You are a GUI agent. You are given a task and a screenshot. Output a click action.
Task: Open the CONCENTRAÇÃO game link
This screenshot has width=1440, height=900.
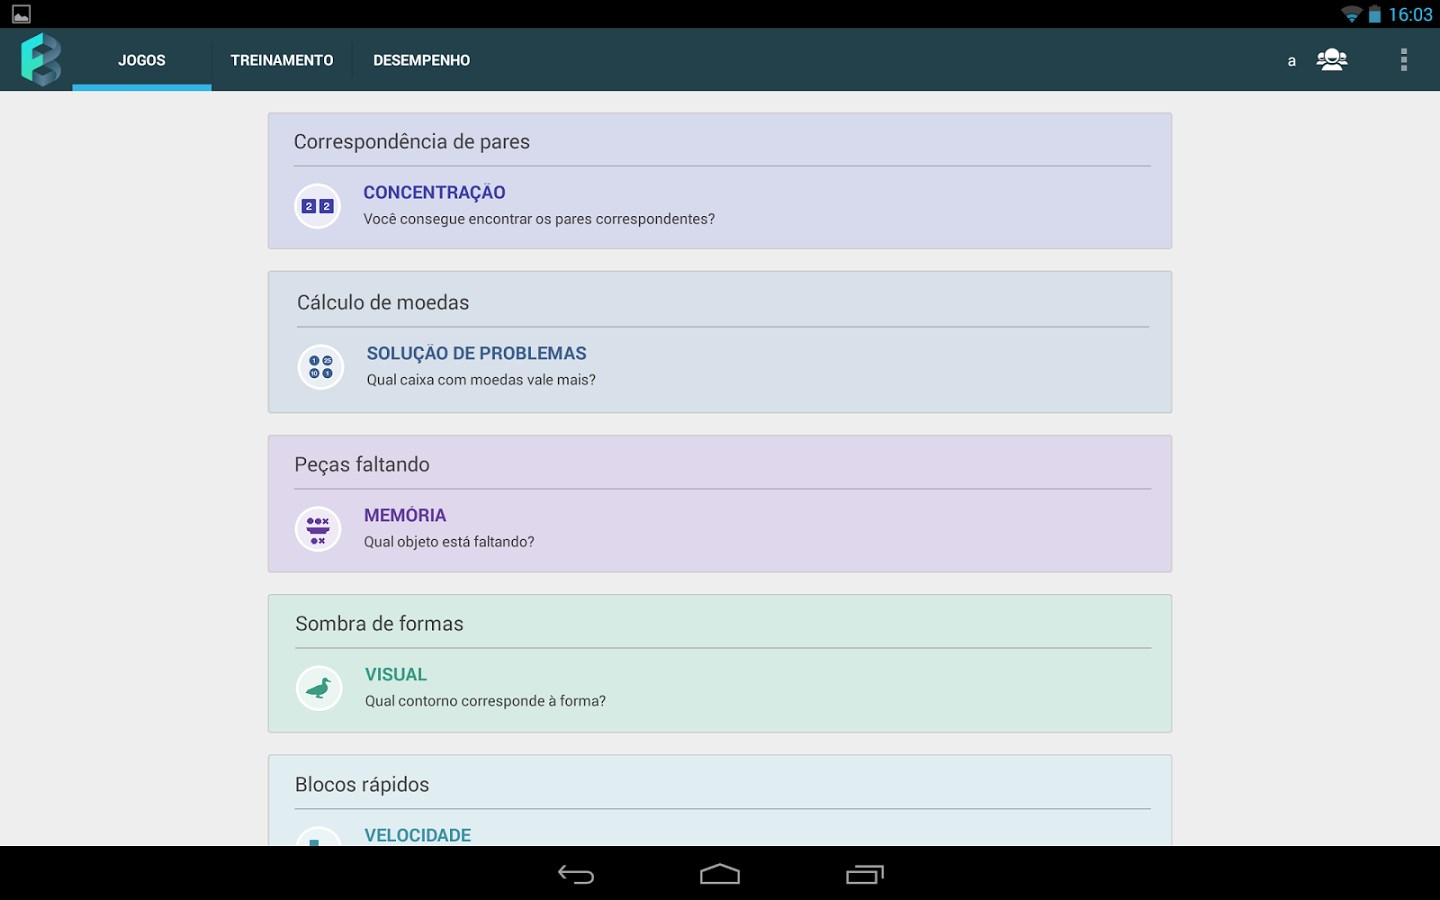[434, 192]
